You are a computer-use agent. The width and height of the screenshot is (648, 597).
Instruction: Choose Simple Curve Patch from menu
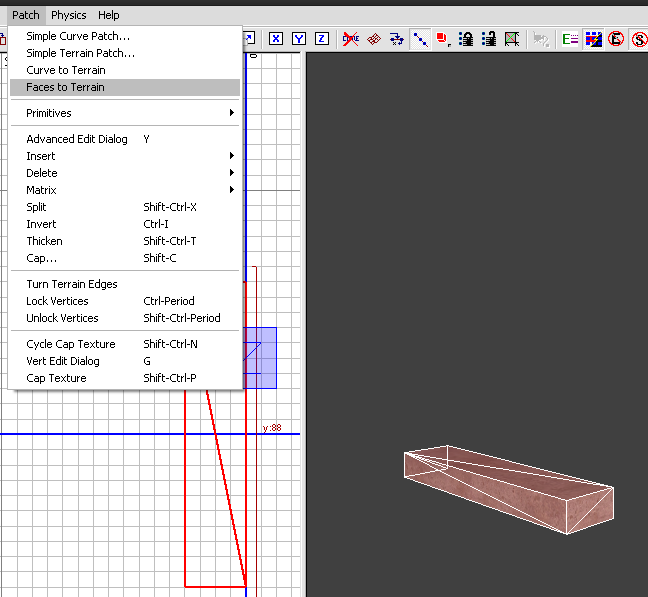(125, 36)
